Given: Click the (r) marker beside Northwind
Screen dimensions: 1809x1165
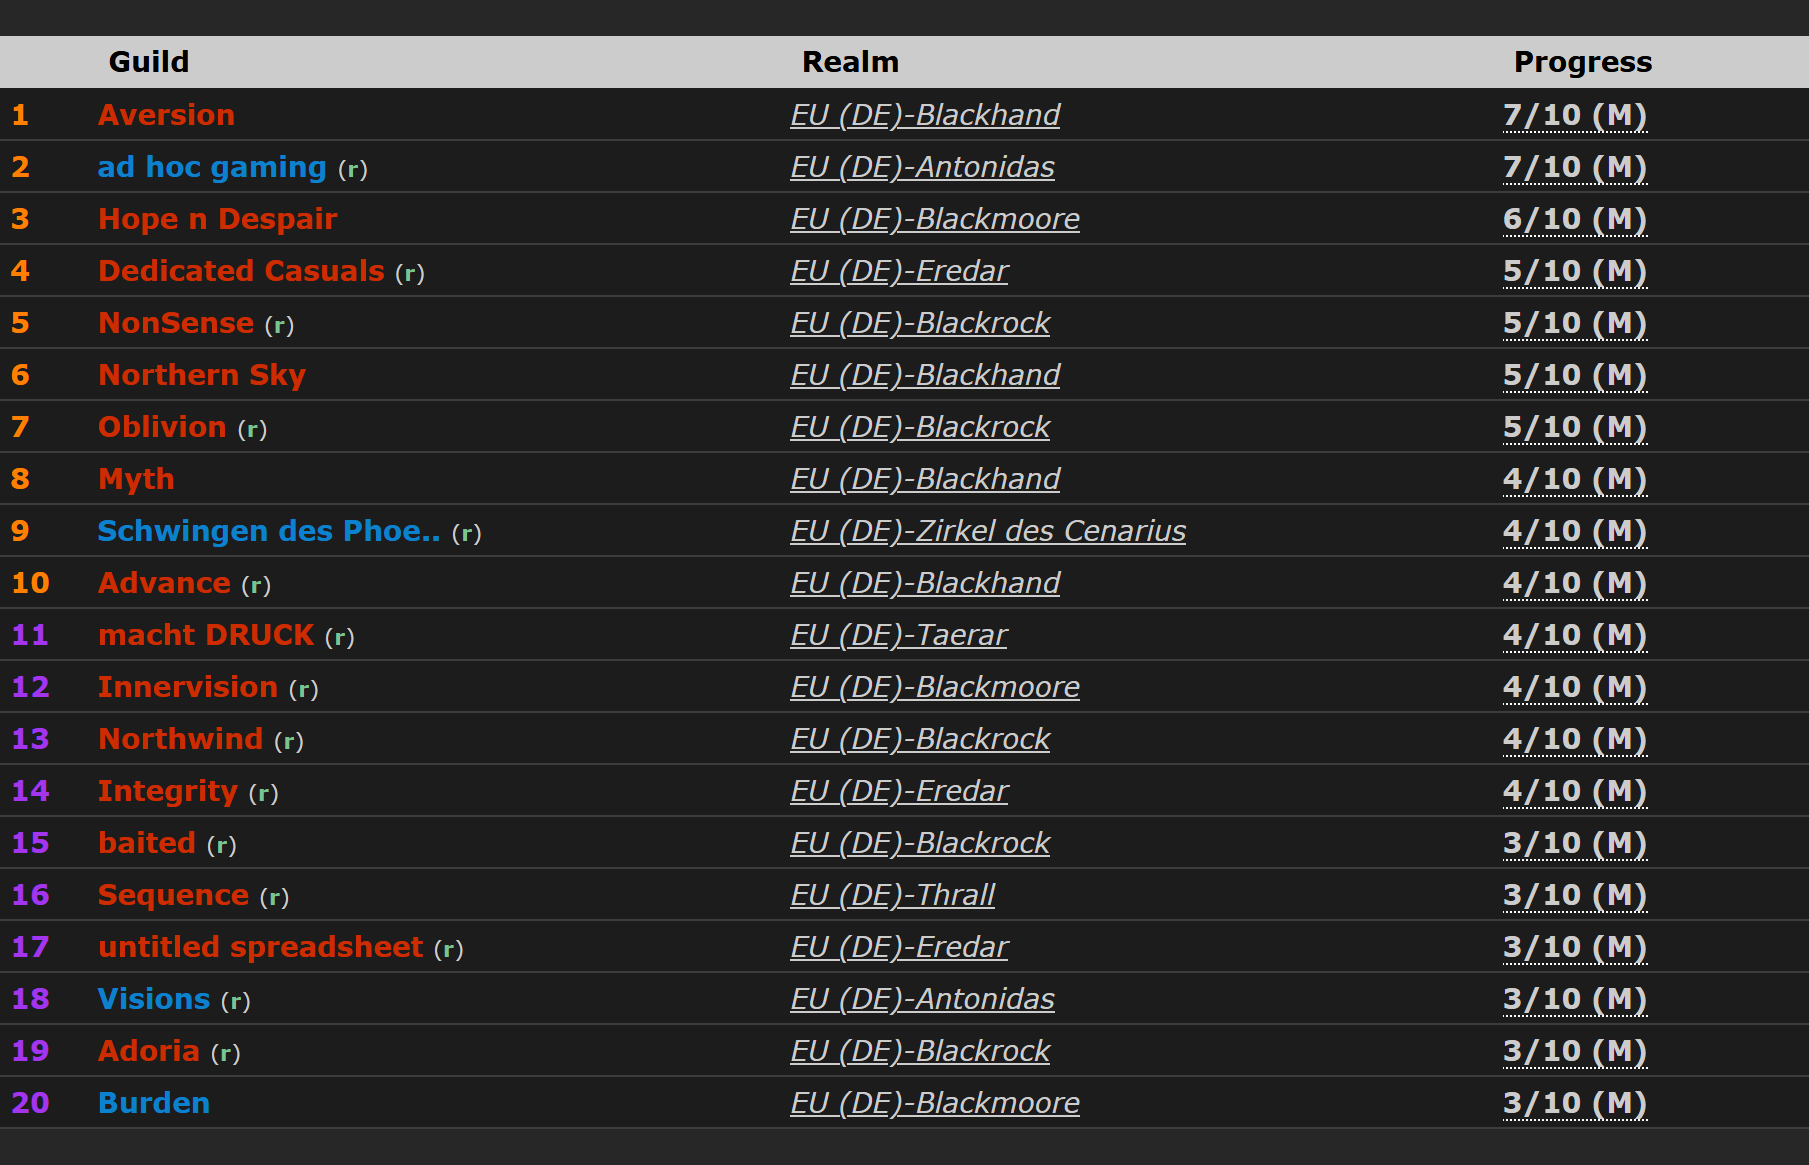Looking at the screenshot, I should pyautogui.click(x=288, y=741).
